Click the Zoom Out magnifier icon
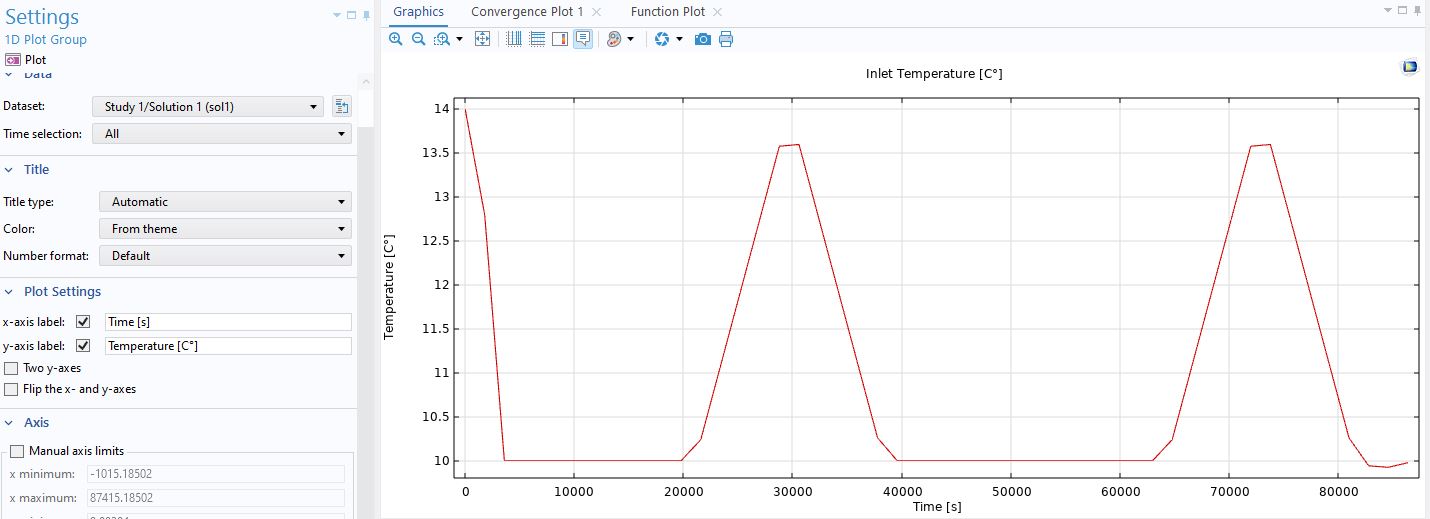 pyautogui.click(x=418, y=39)
